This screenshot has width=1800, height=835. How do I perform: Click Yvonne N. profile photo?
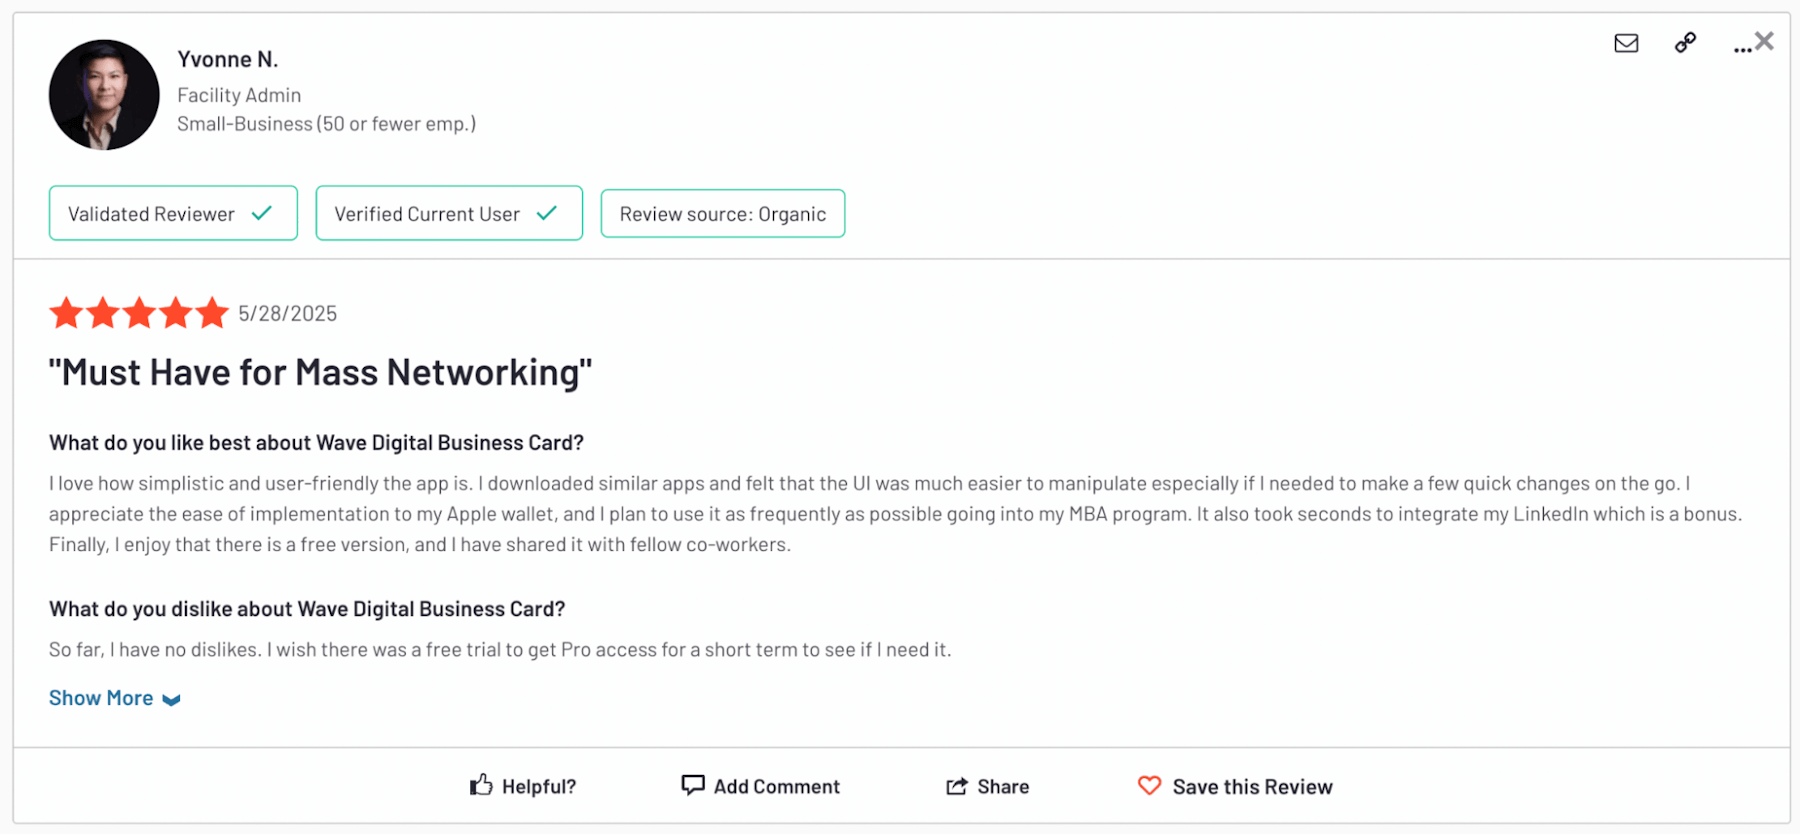pyautogui.click(x=104, y=95)
